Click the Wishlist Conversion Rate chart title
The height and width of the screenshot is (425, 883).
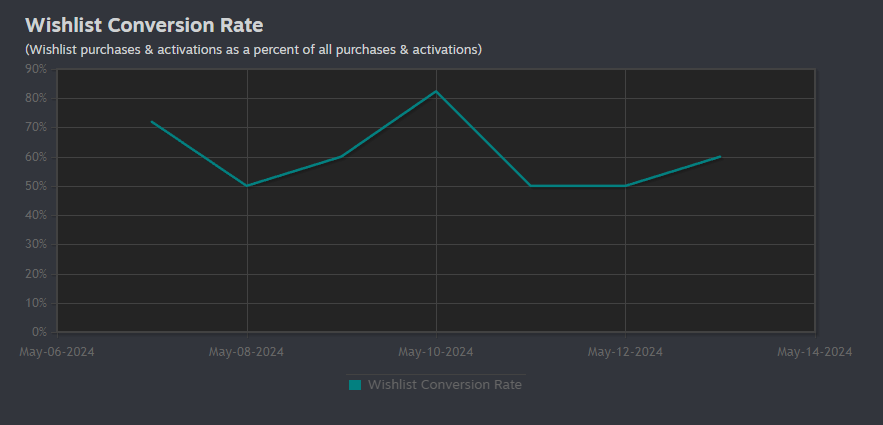(144, 25)
